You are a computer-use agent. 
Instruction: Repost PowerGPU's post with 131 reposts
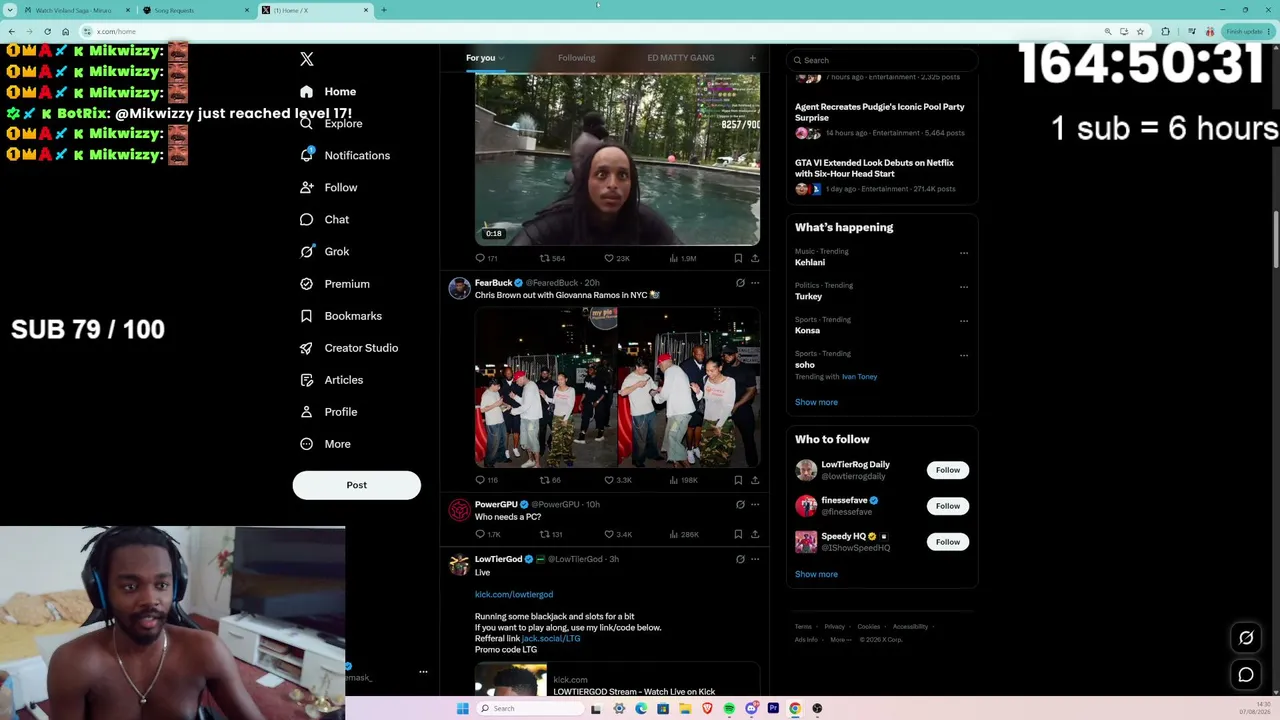(x=552, y=534)
